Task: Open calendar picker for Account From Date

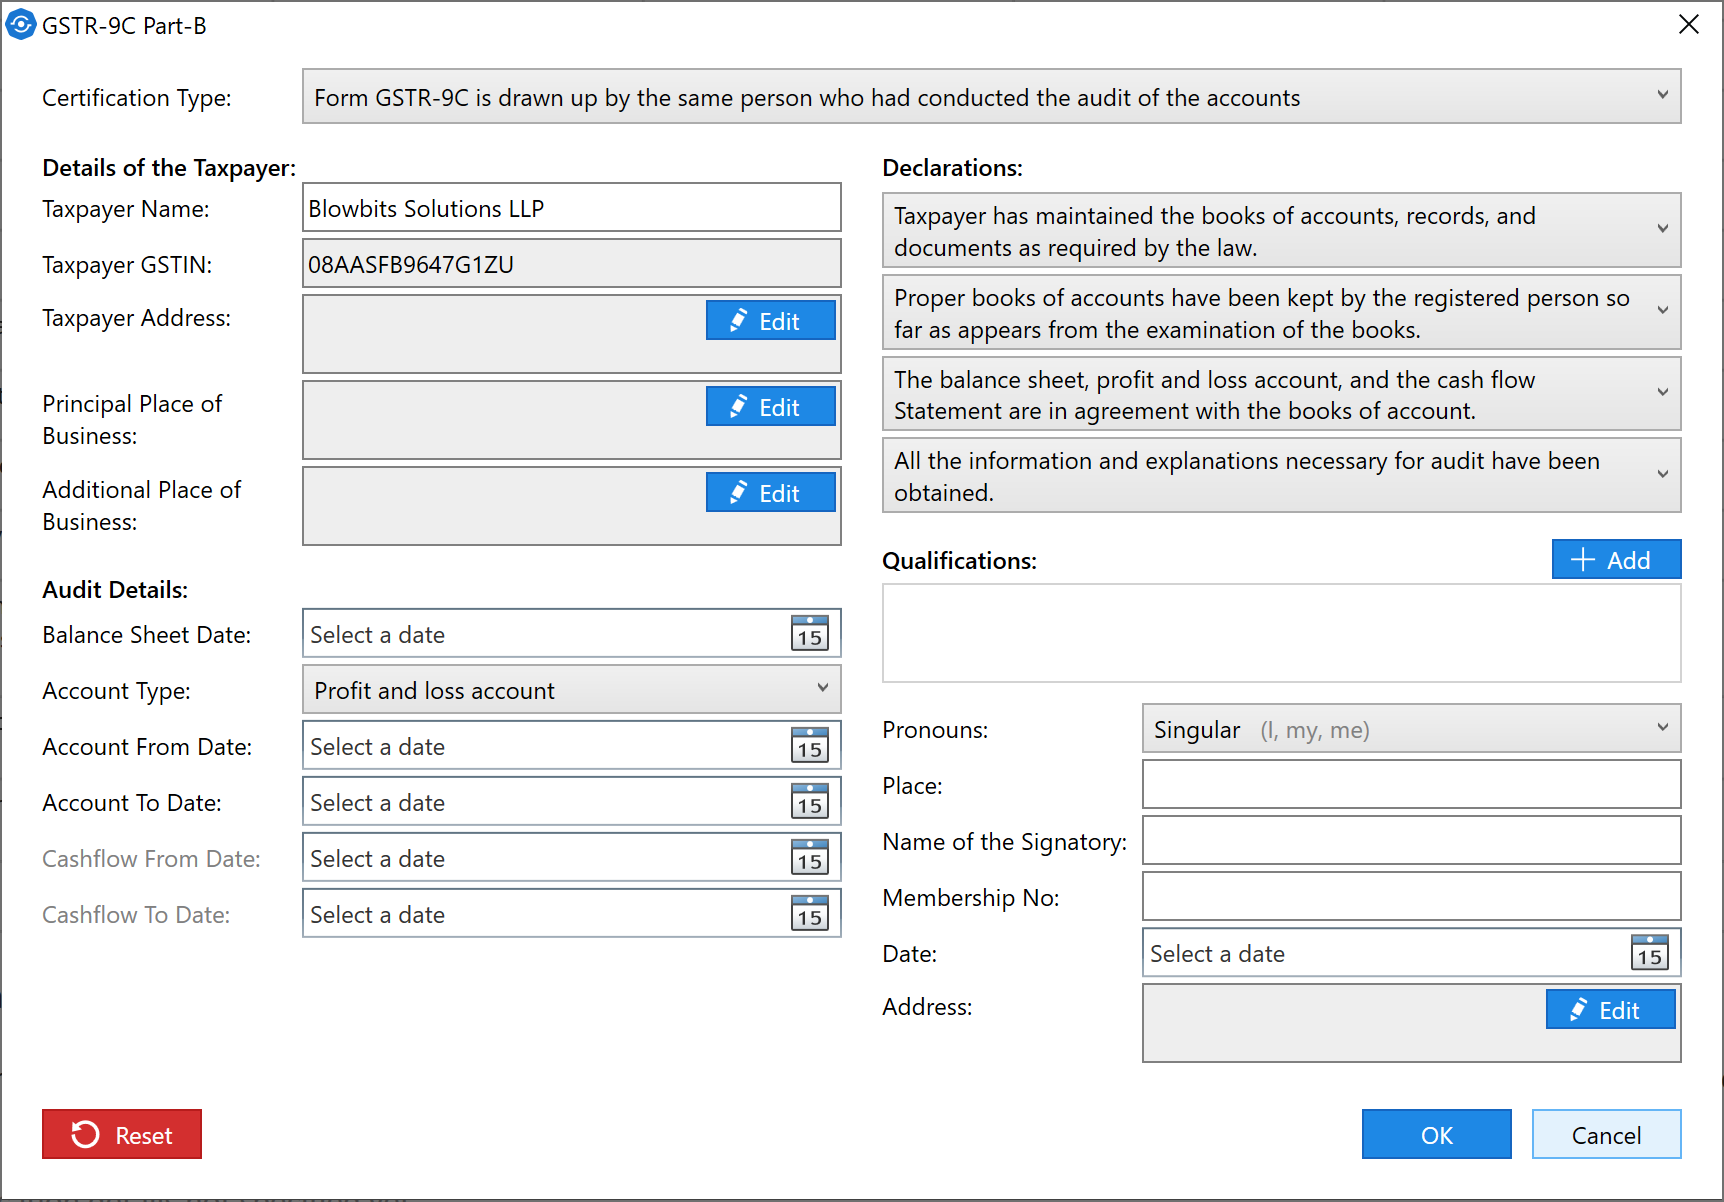Action: (809, 746)
